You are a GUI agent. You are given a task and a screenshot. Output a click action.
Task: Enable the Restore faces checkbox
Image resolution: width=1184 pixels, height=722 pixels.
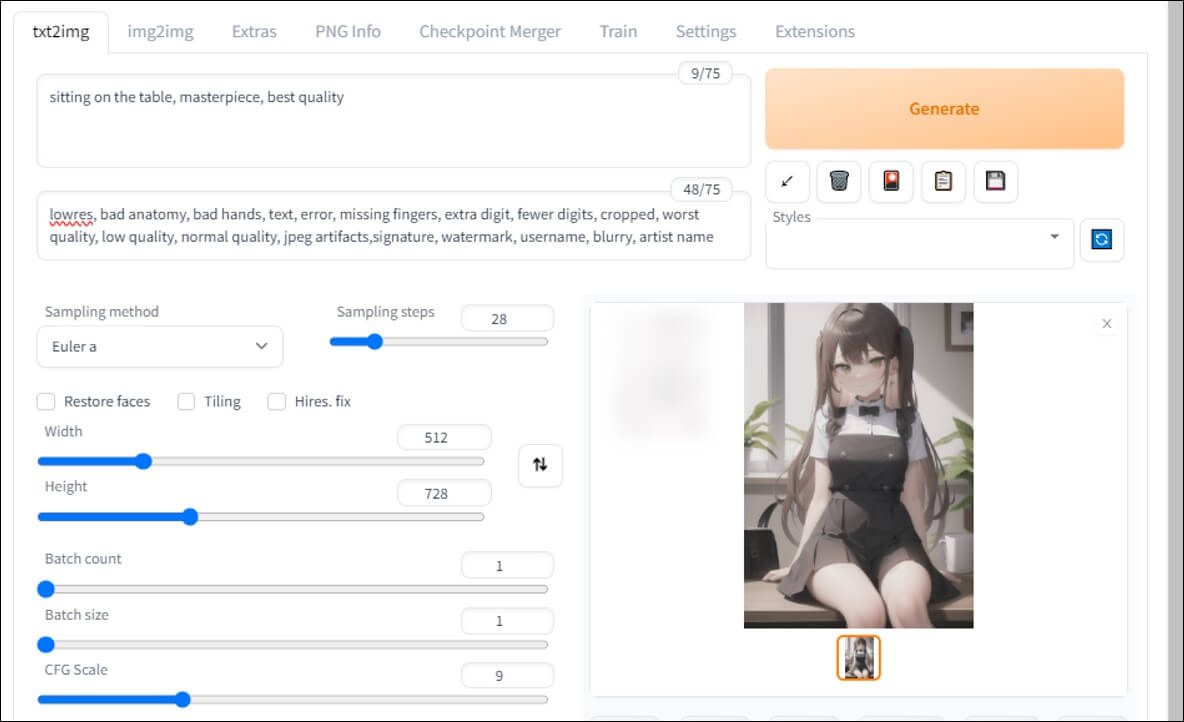coord(46,401)
